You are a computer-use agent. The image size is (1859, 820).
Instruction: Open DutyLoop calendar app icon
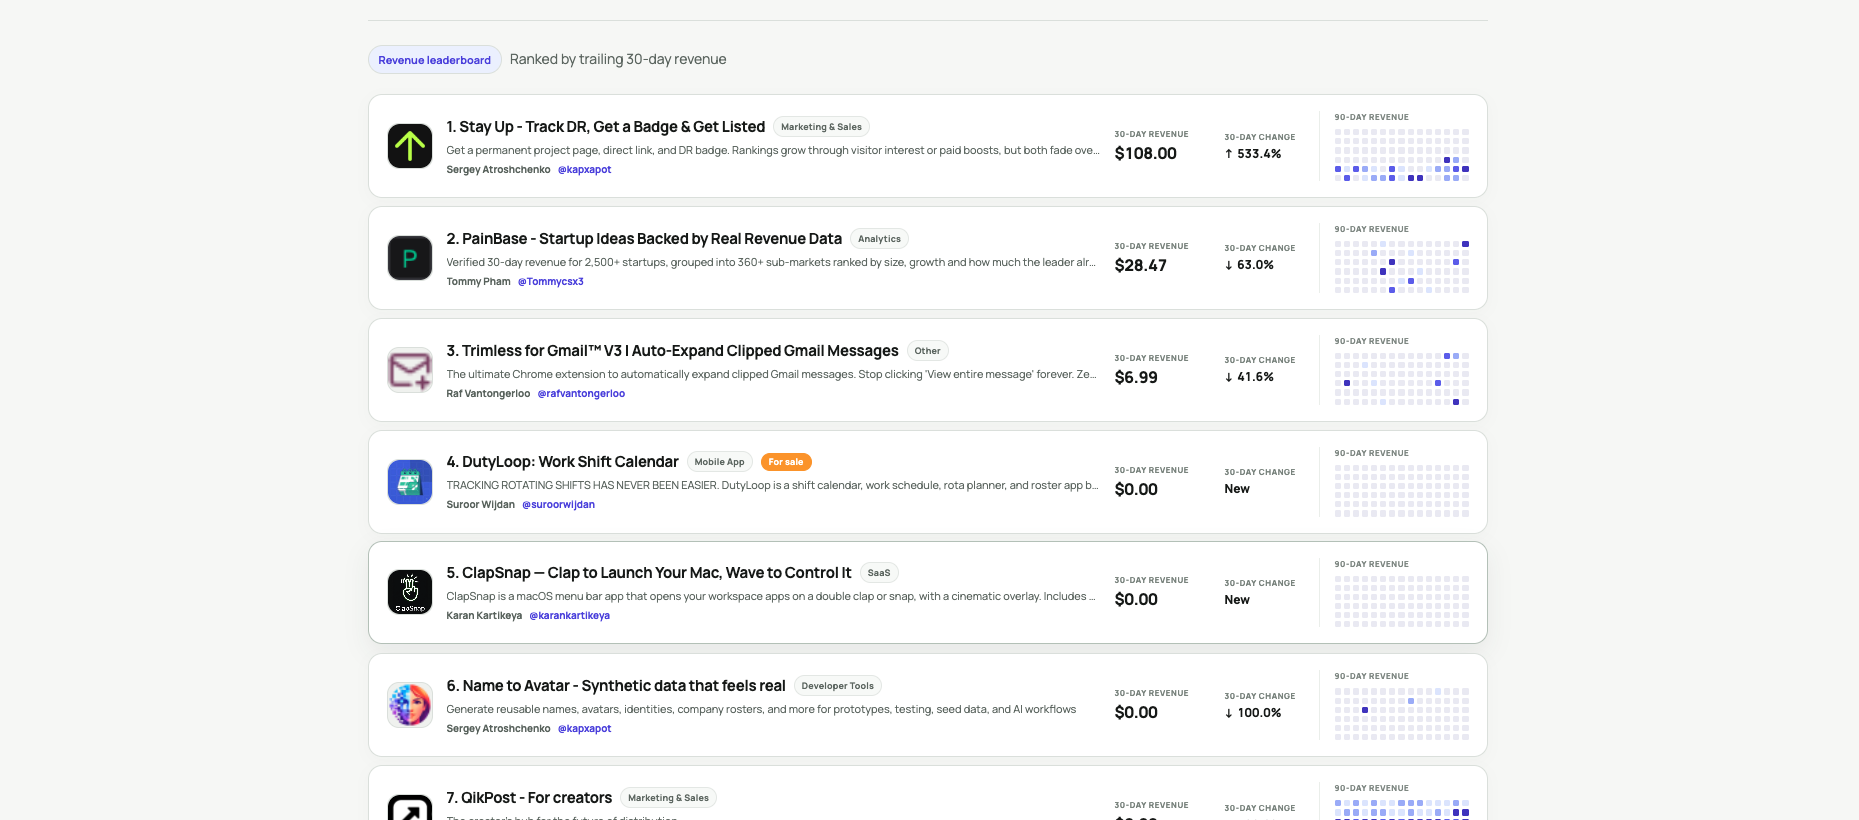(410, 482)
